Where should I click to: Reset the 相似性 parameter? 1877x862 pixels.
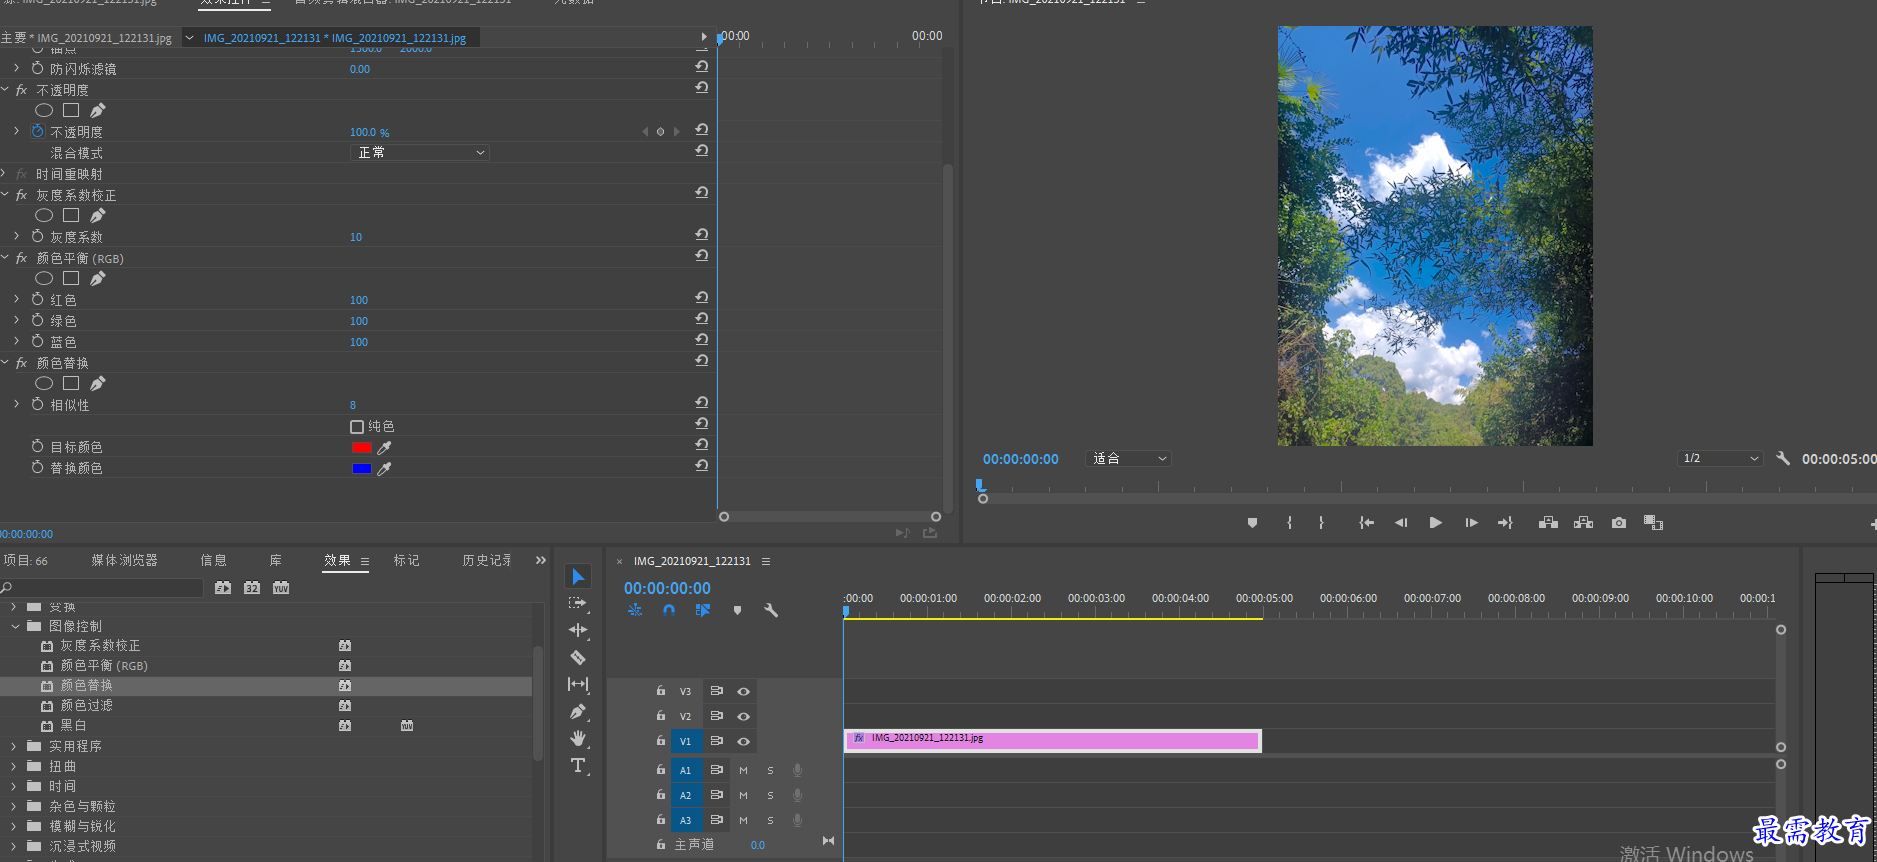click(x=702, y=402)
